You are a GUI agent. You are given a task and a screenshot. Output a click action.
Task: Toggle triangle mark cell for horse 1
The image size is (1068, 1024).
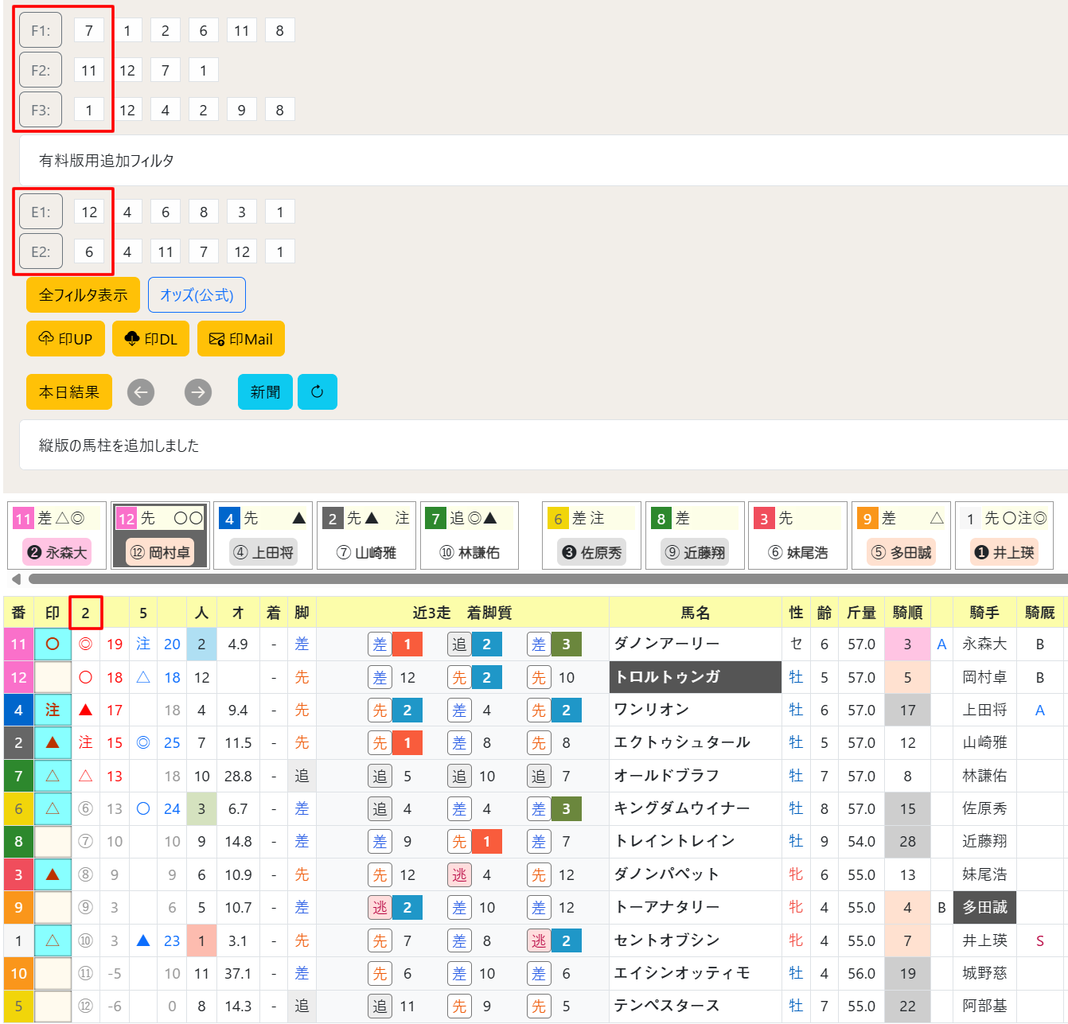[52, 941]
